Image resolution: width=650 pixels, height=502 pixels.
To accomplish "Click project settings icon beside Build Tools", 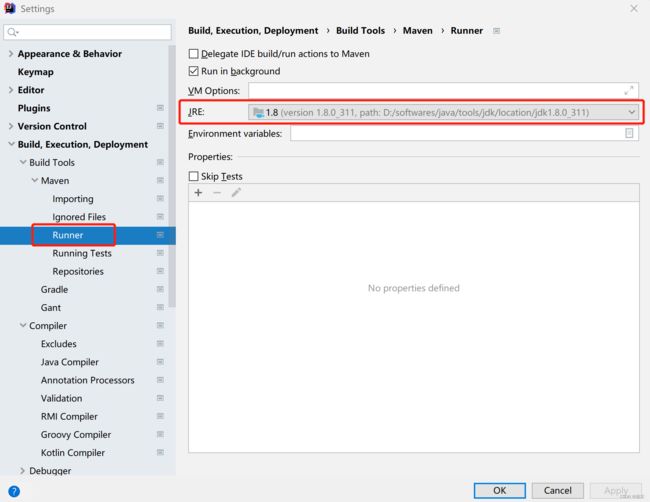I will [x=160, y=162].
